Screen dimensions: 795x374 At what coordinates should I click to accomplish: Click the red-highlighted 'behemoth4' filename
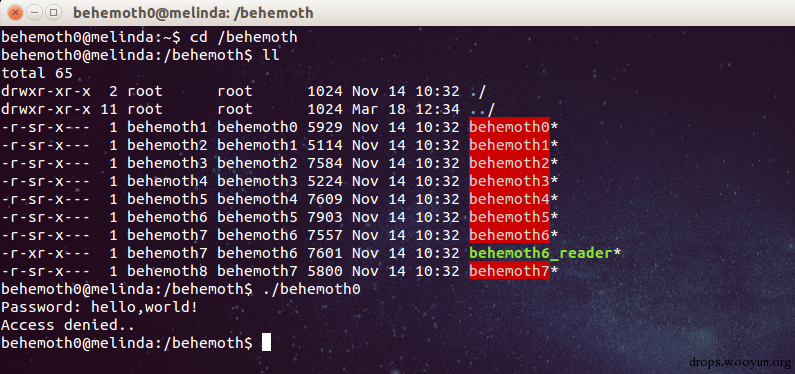[510, 199]
